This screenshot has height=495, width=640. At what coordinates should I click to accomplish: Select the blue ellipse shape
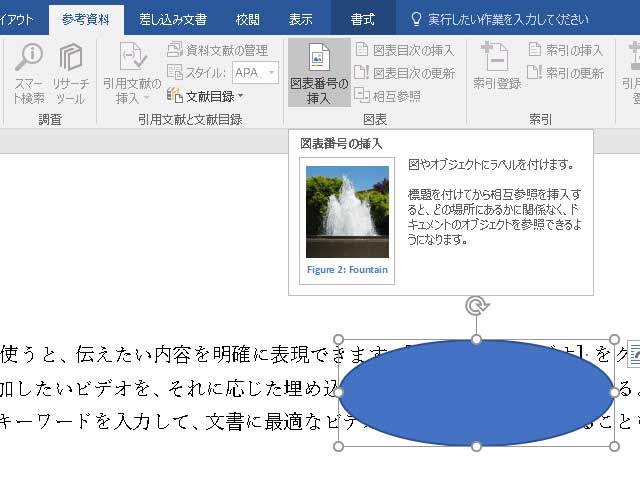476,393
